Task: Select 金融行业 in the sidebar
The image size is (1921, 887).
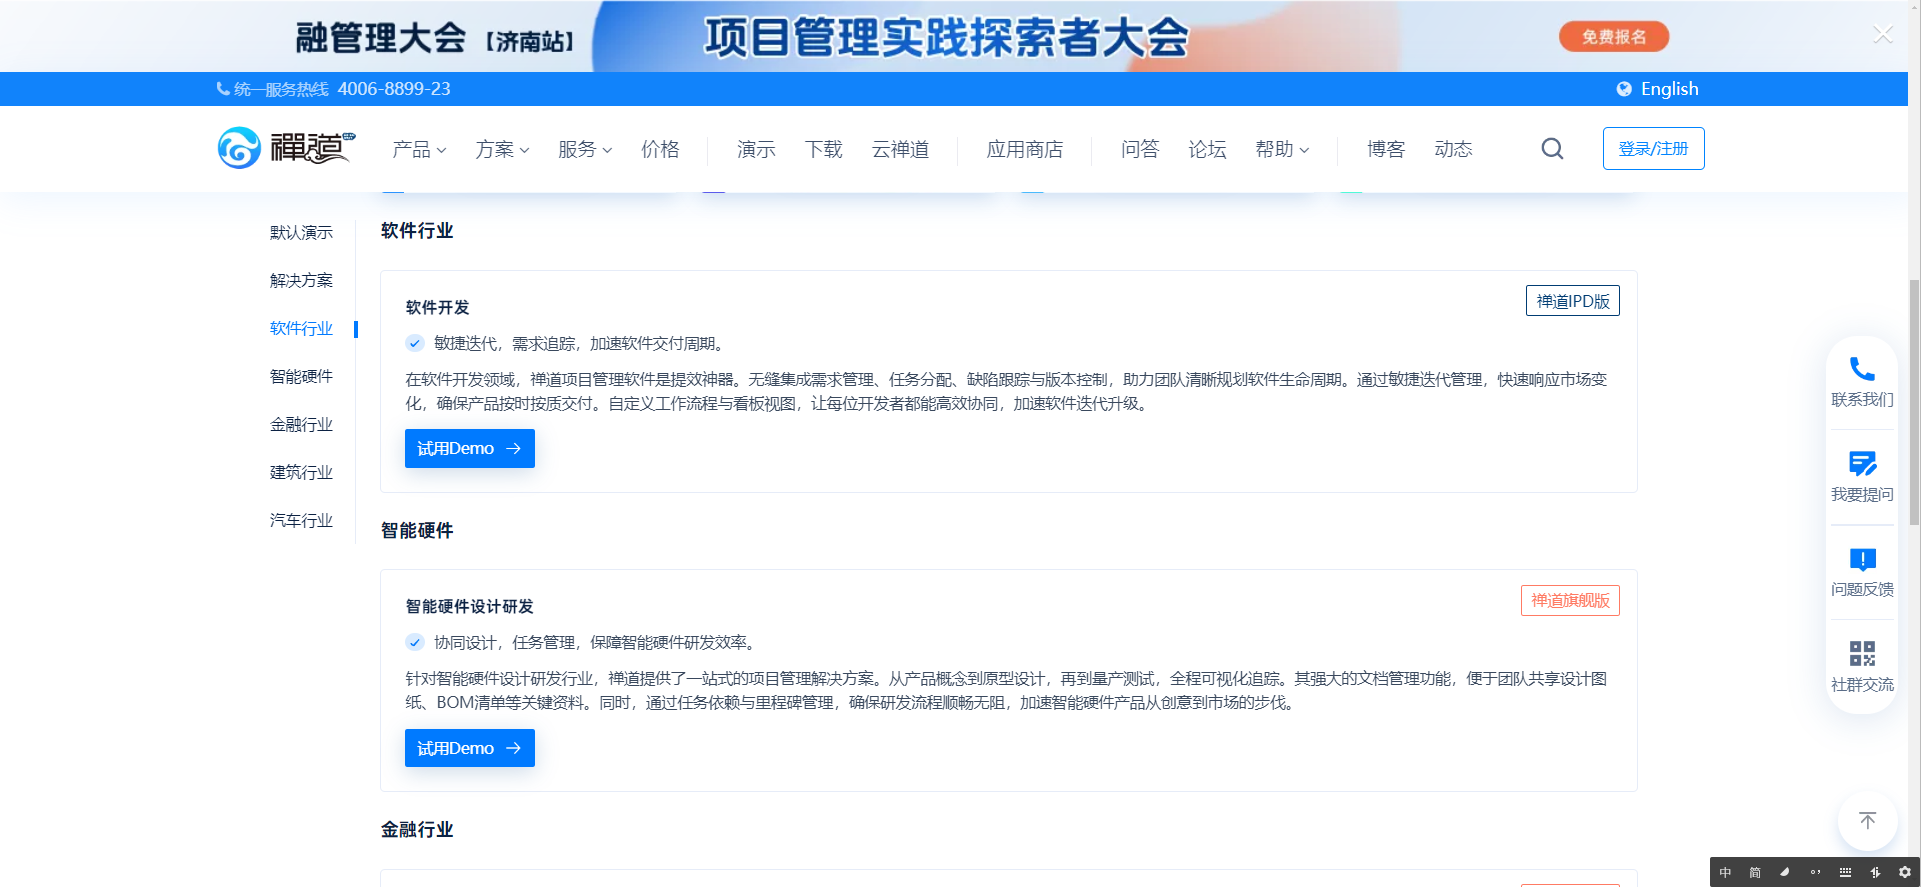Action: (301, 424)
